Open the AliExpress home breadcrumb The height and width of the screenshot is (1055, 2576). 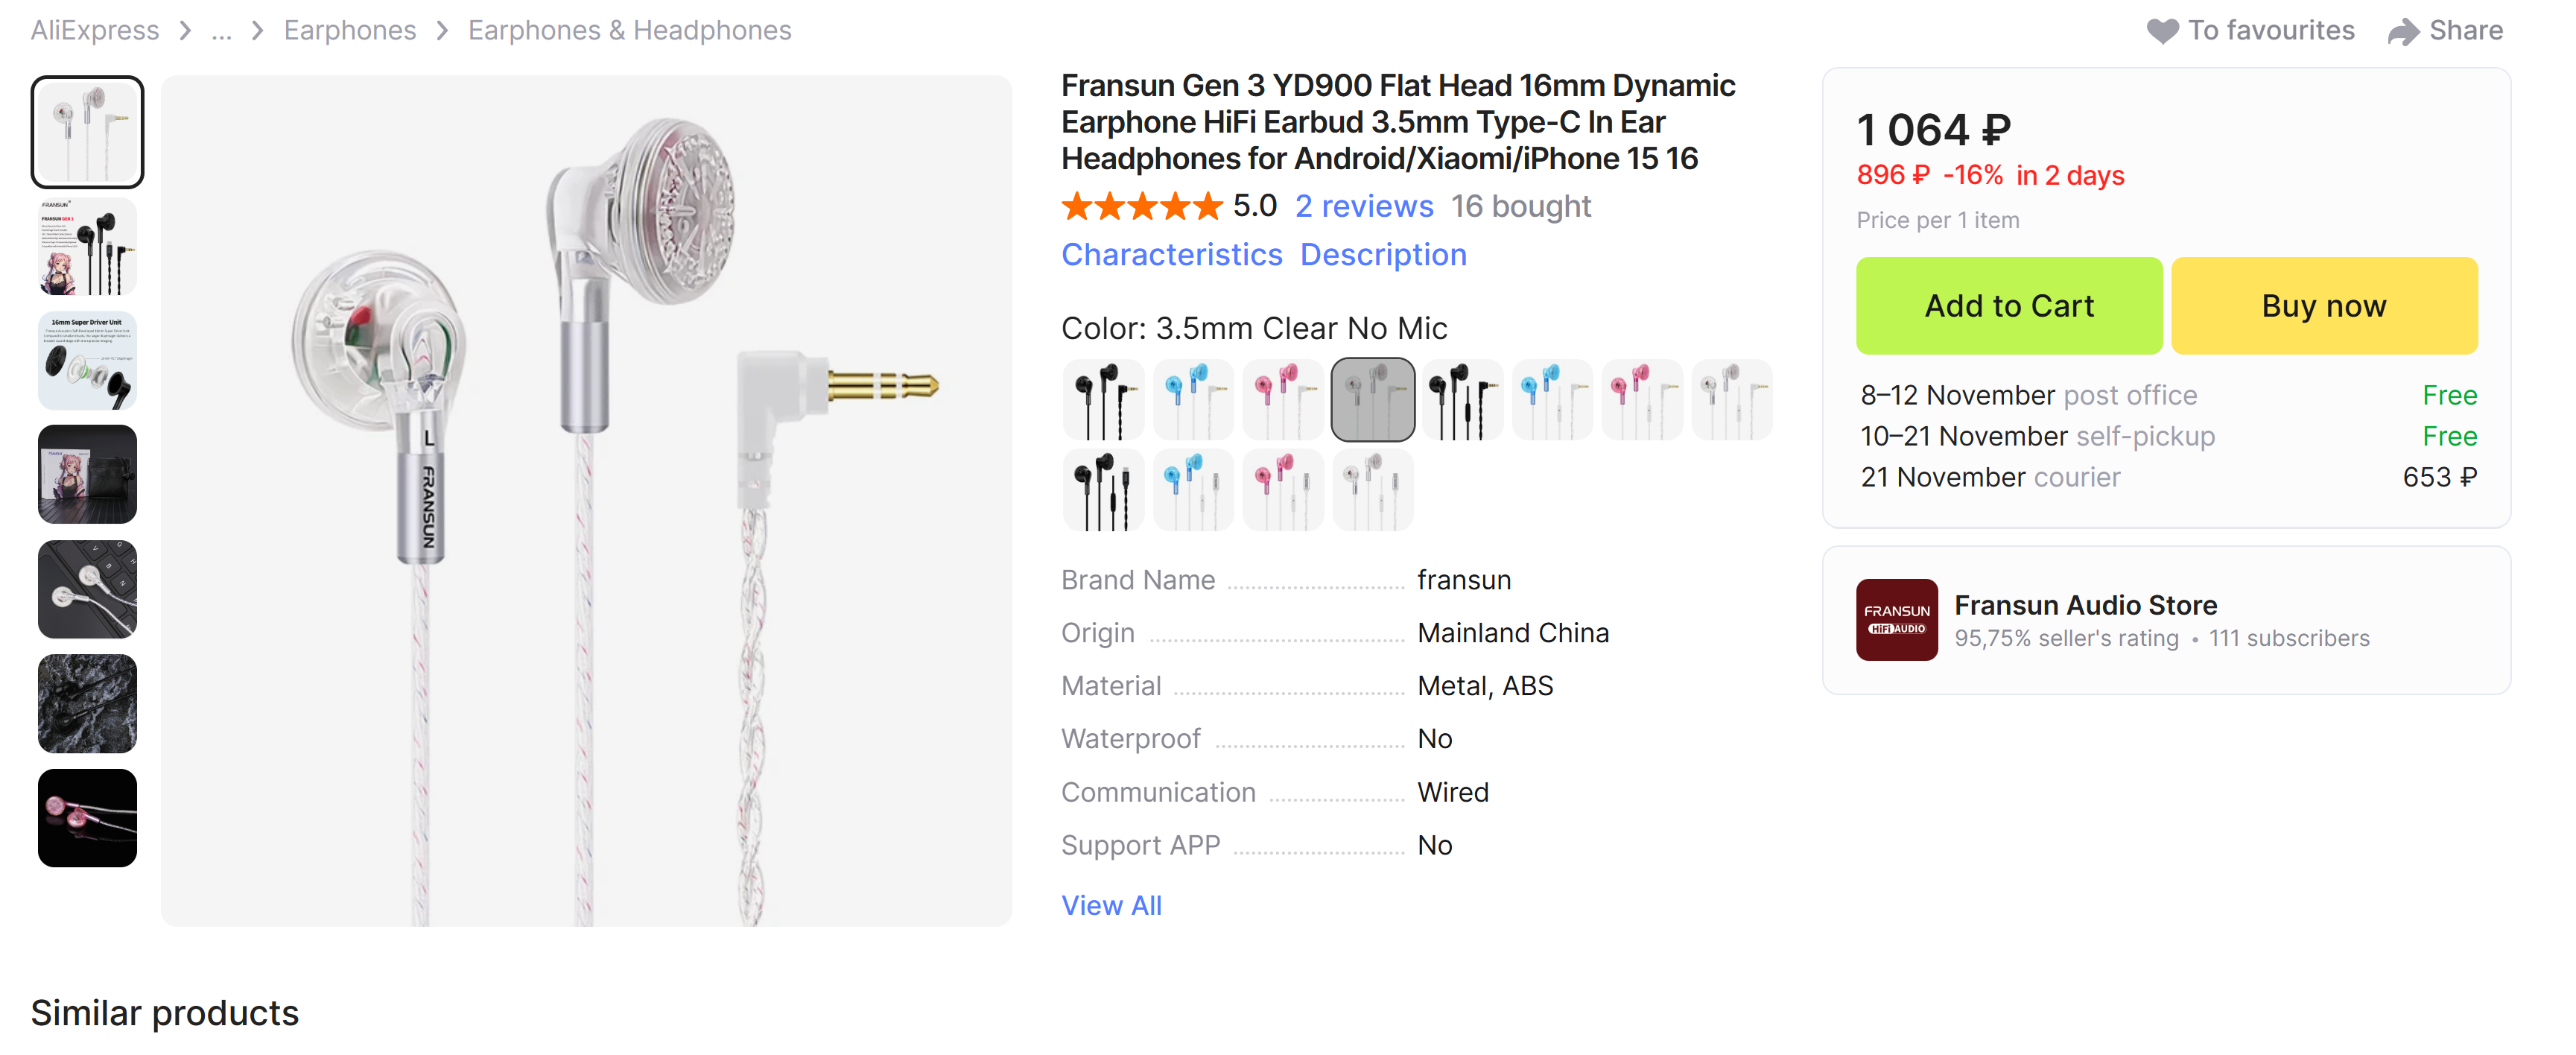(94, 31)
